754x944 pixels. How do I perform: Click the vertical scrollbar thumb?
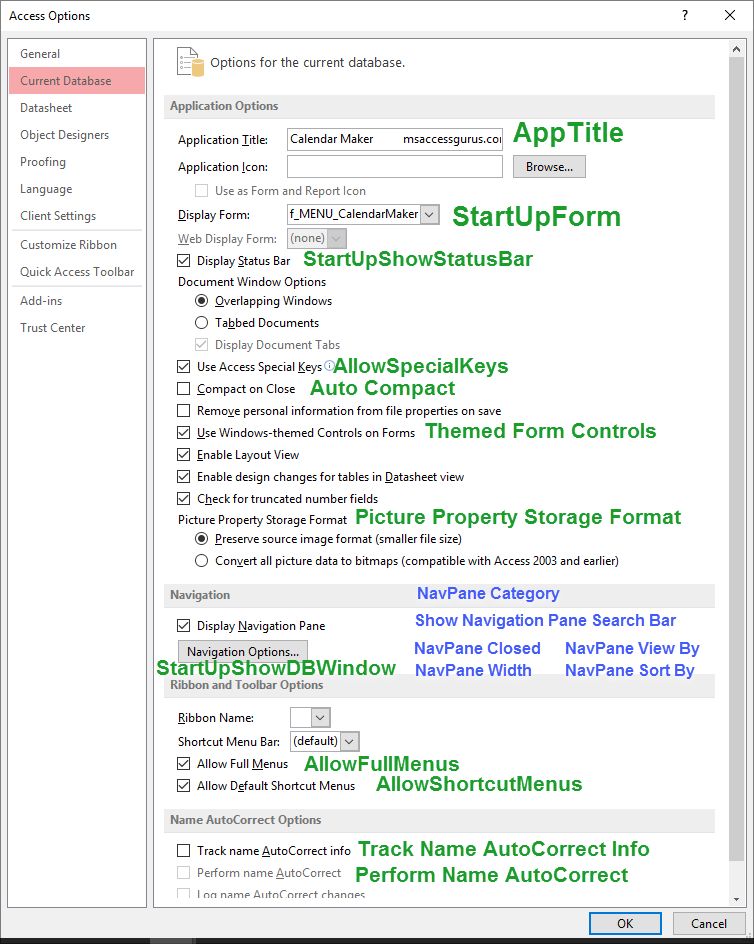tap(736, 459)
